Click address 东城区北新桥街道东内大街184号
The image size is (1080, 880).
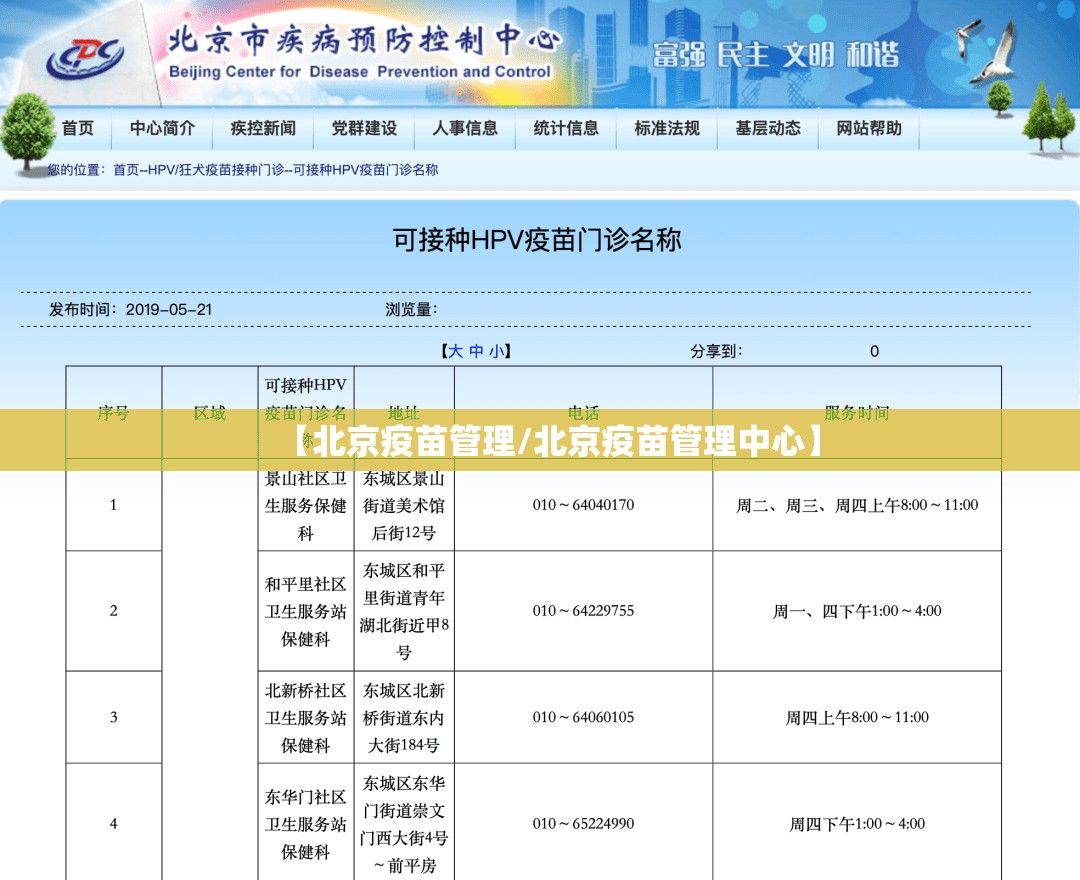(x=404, y=717)
